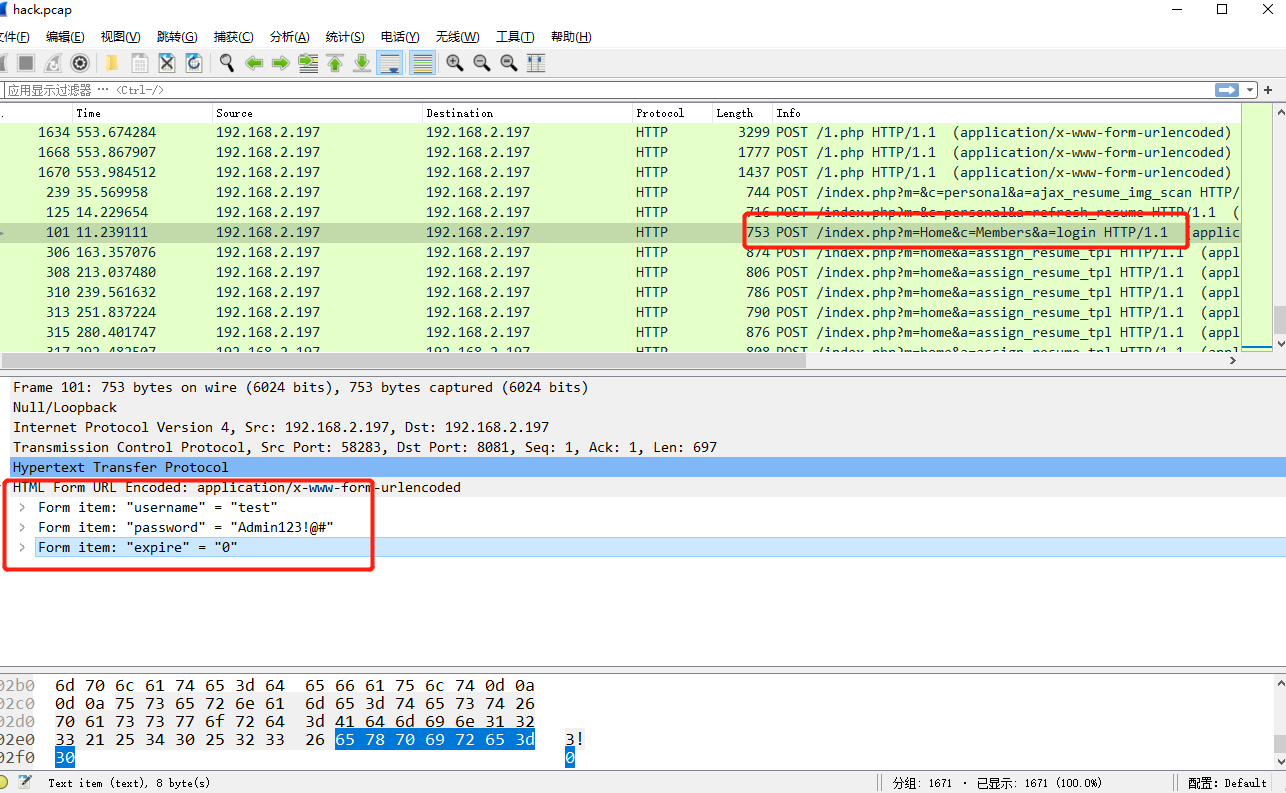The width and height of the screenshot is (1286, 793).
Task: Open the 电话(Y) menu
Action: tap(401, 37)
